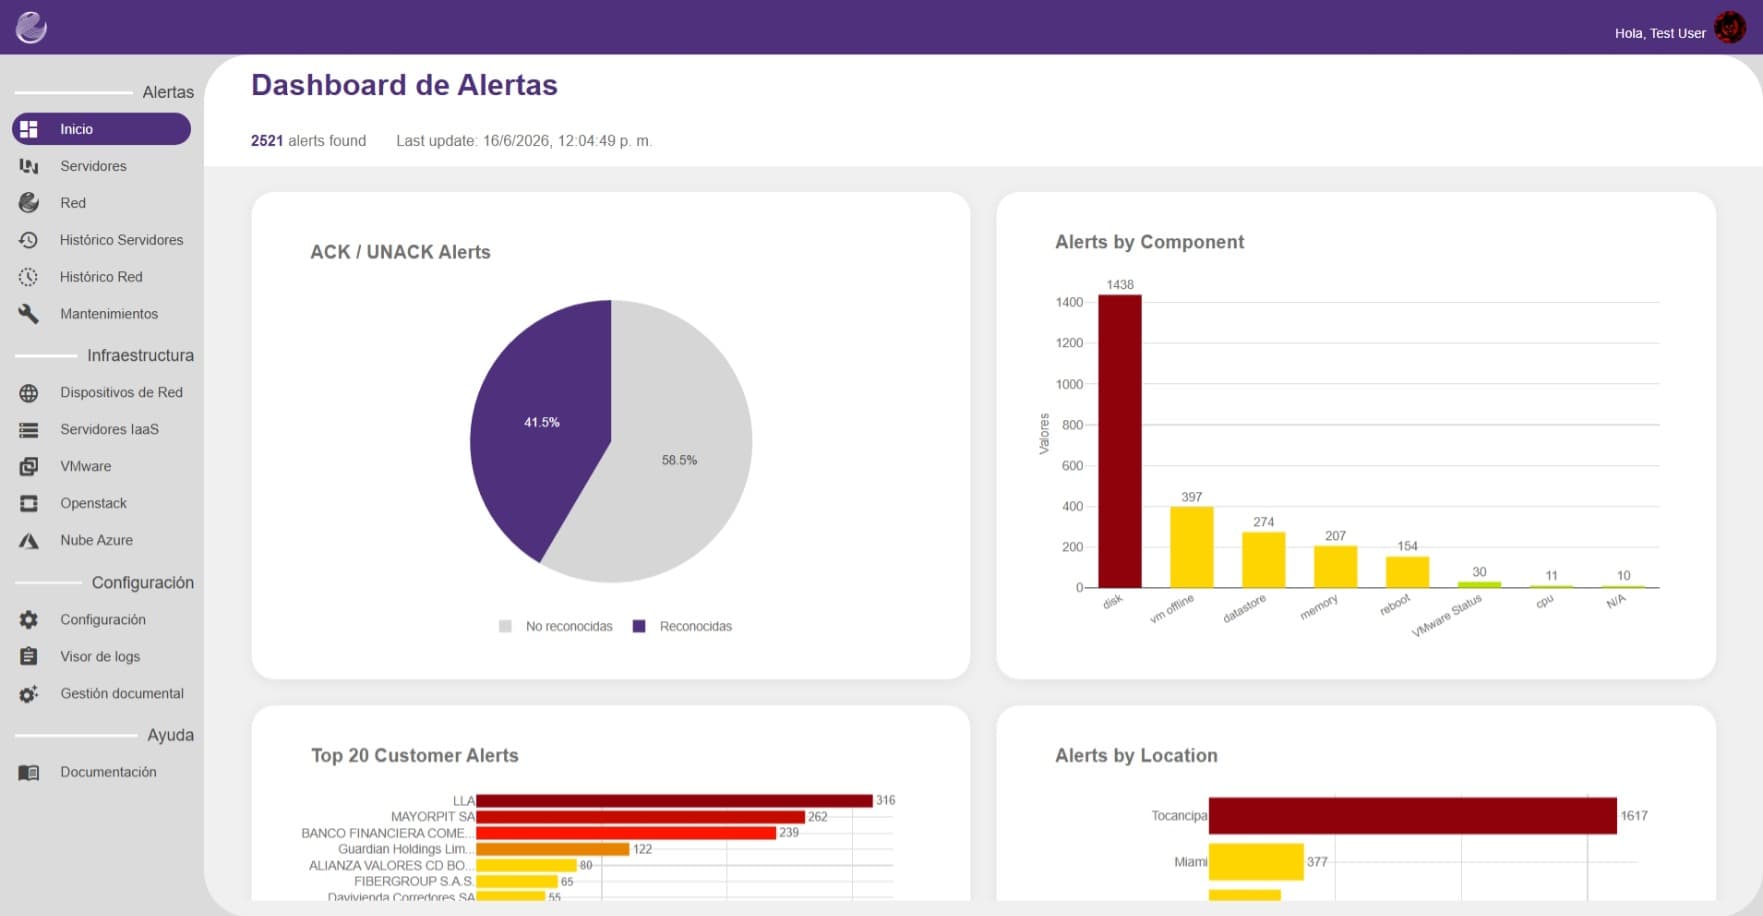Click the vm offline bar showing 397
The image size is (1763, 916).
point(1192,548)
